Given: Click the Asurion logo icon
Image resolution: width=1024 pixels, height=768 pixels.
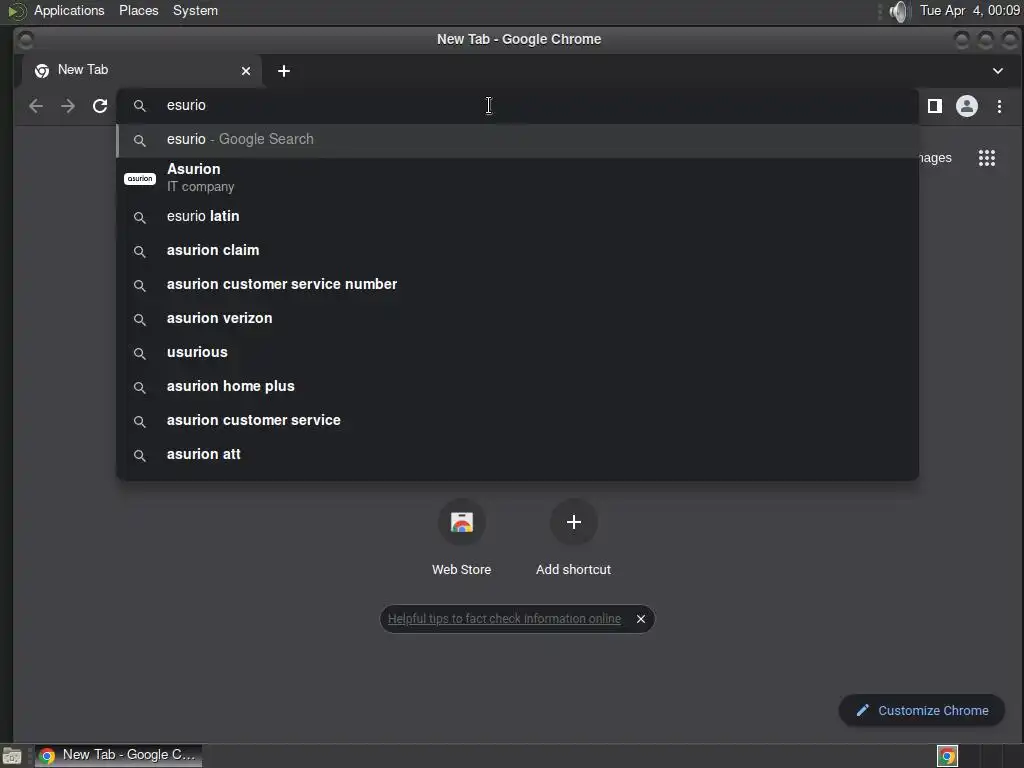Looking at the screenshot, I should [140, 178].
